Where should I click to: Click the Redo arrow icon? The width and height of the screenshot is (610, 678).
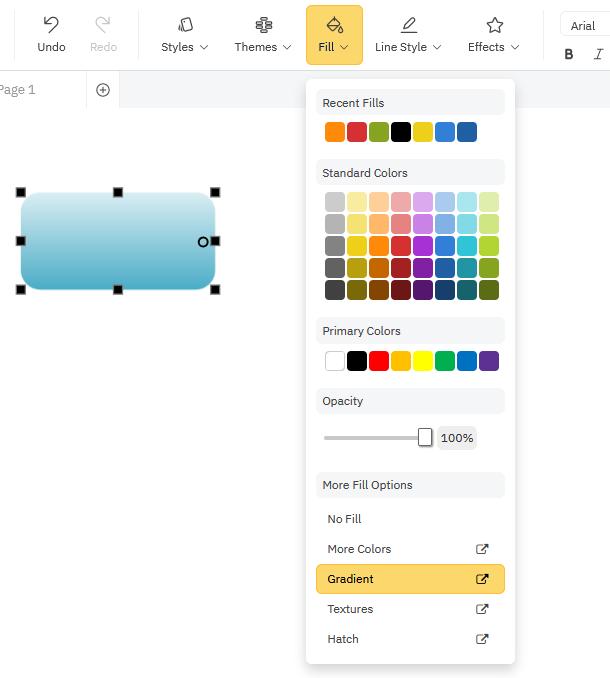(103, 25)
